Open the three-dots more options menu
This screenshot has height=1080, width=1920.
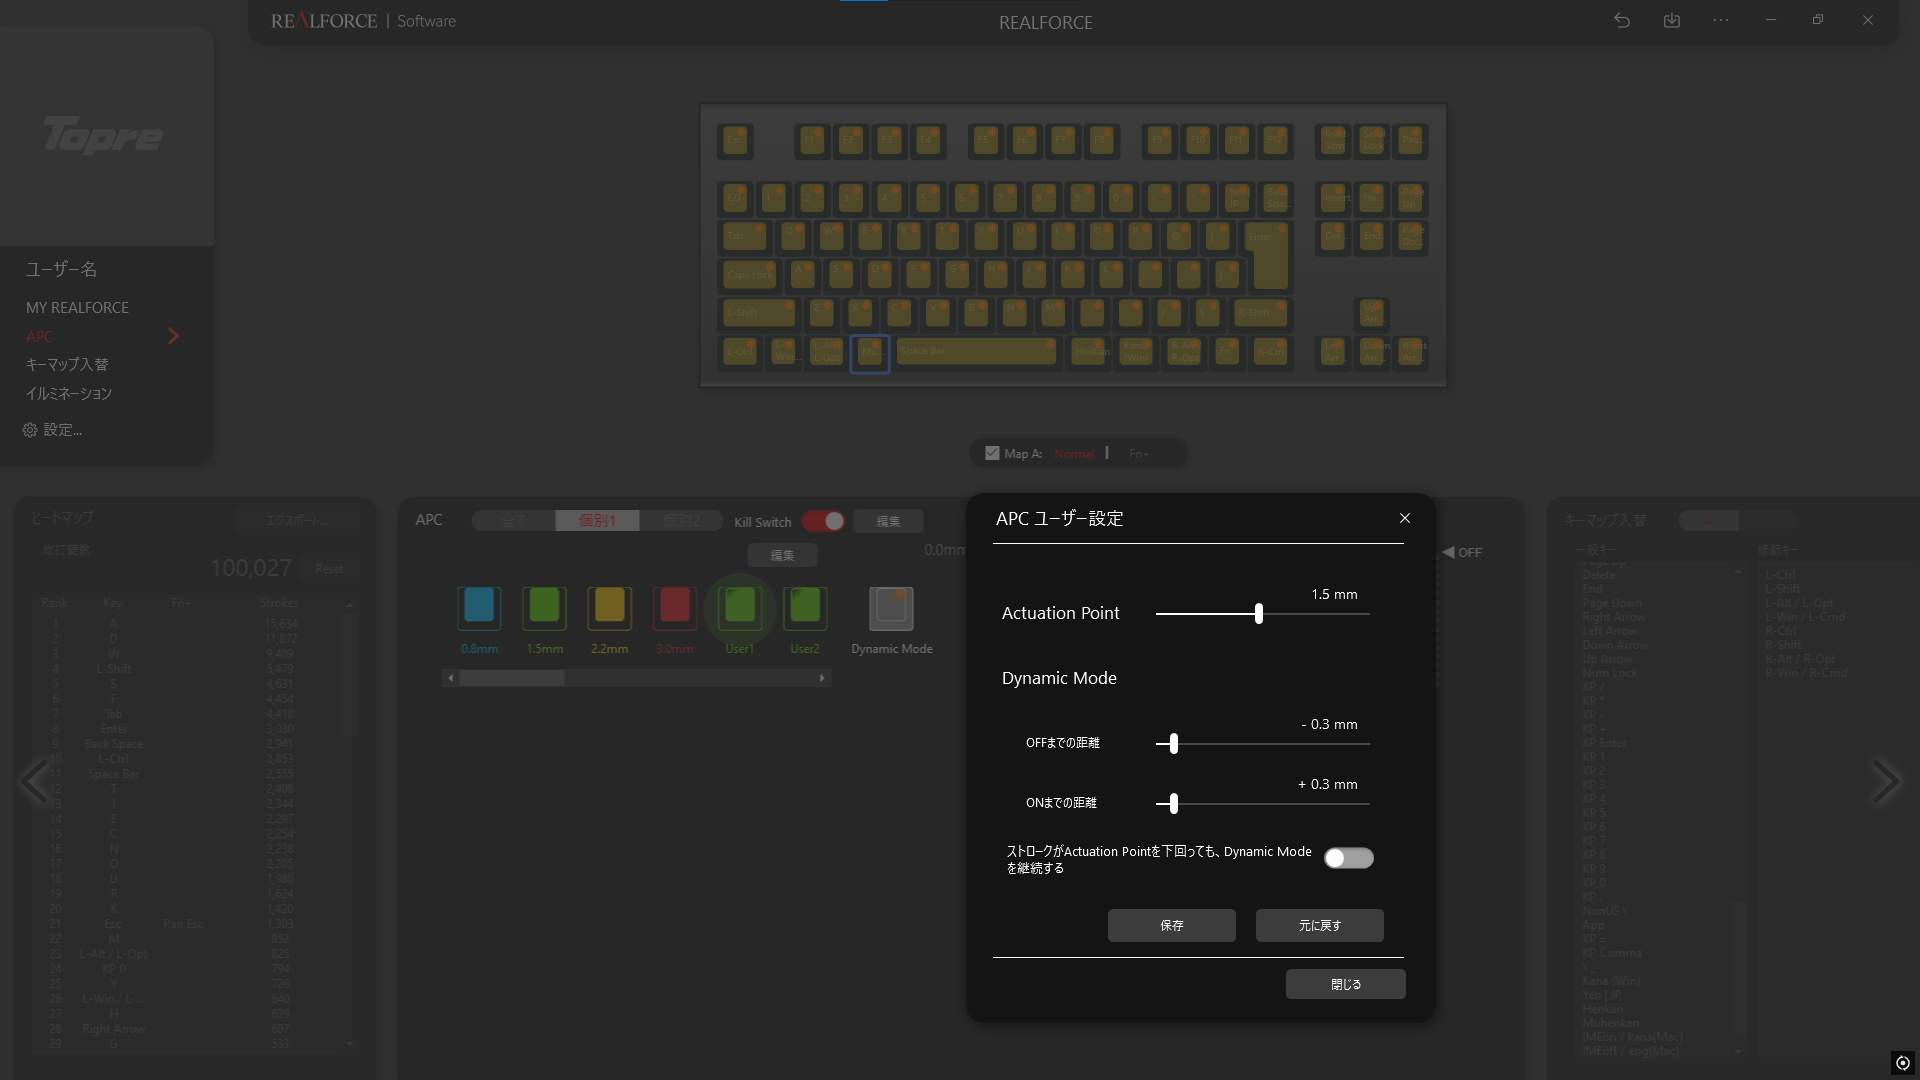1720,21
